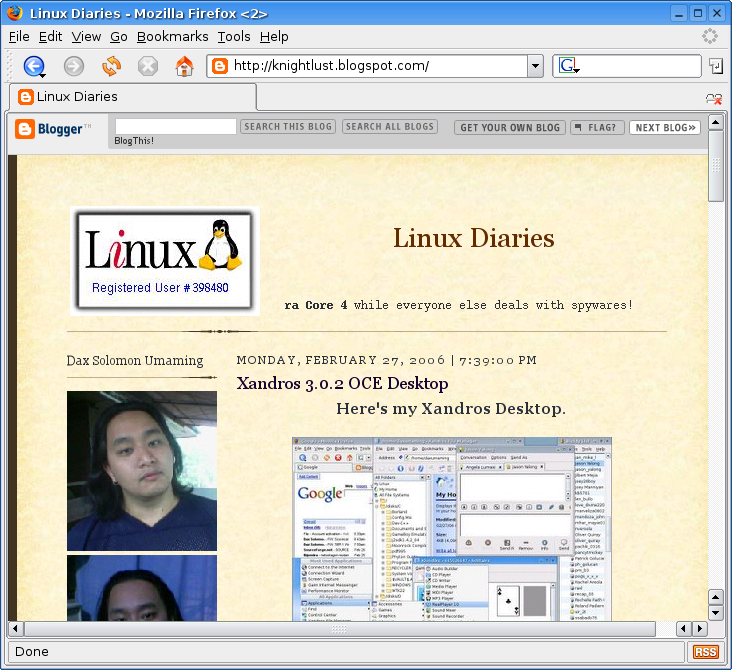Viewport: 732px width, 670px height.
Task: Click the Go button beside the search box
Action: 715,66
